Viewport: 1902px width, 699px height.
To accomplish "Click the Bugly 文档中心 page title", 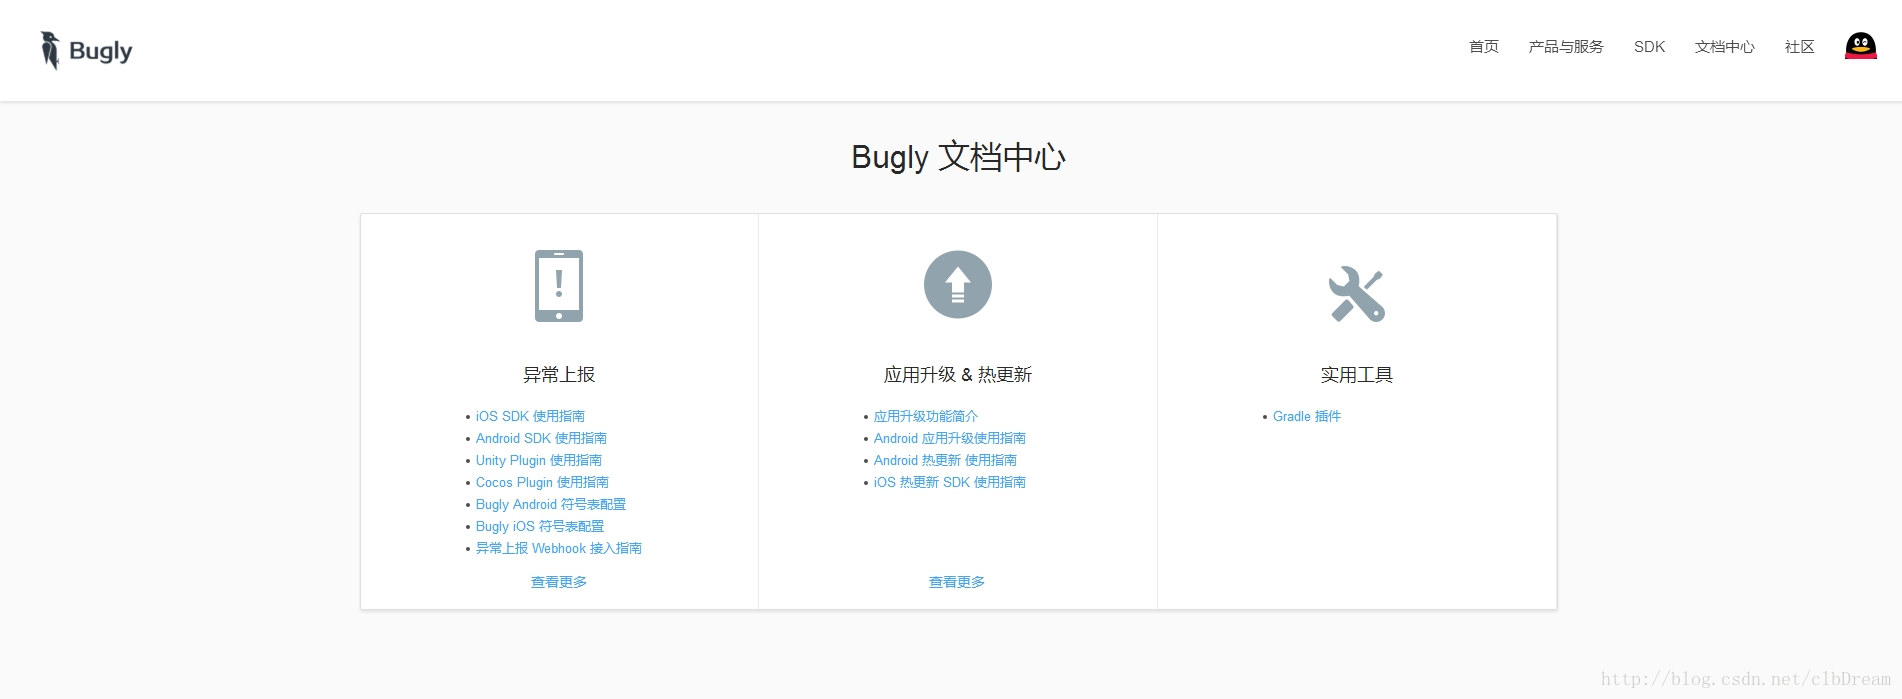I will tap(958, 157).
